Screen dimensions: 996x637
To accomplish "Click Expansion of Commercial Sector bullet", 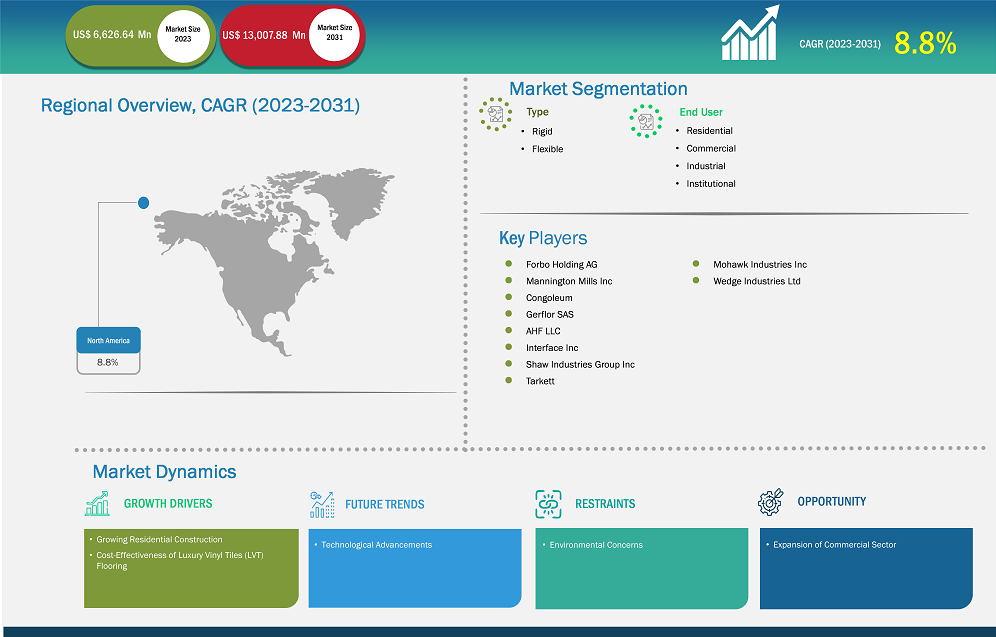I will click(x=835, y=545).
